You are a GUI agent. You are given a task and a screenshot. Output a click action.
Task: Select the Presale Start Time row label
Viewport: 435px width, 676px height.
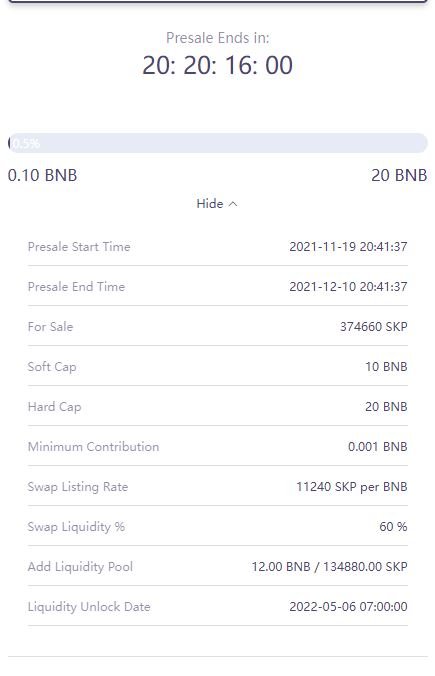(79, 247)
